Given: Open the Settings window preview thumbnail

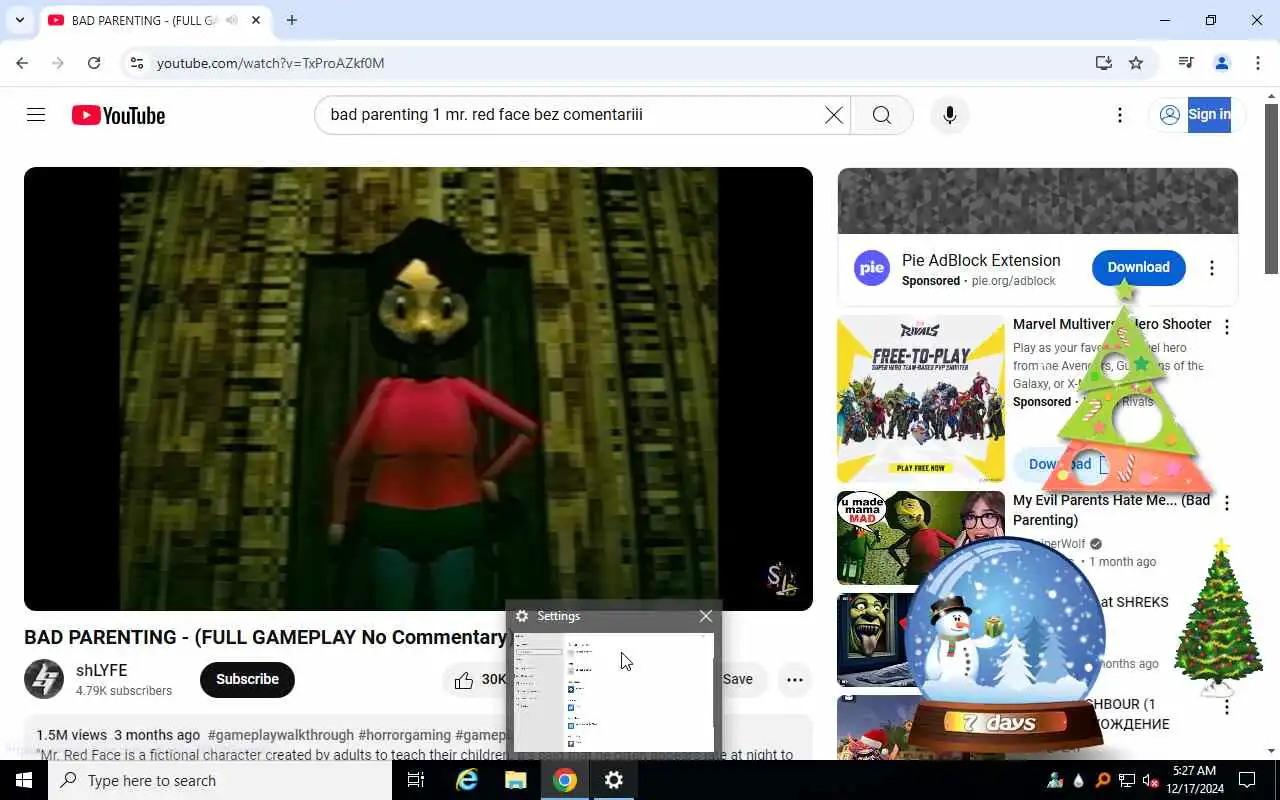Looking at the screenshot, I should coord(613,691).
